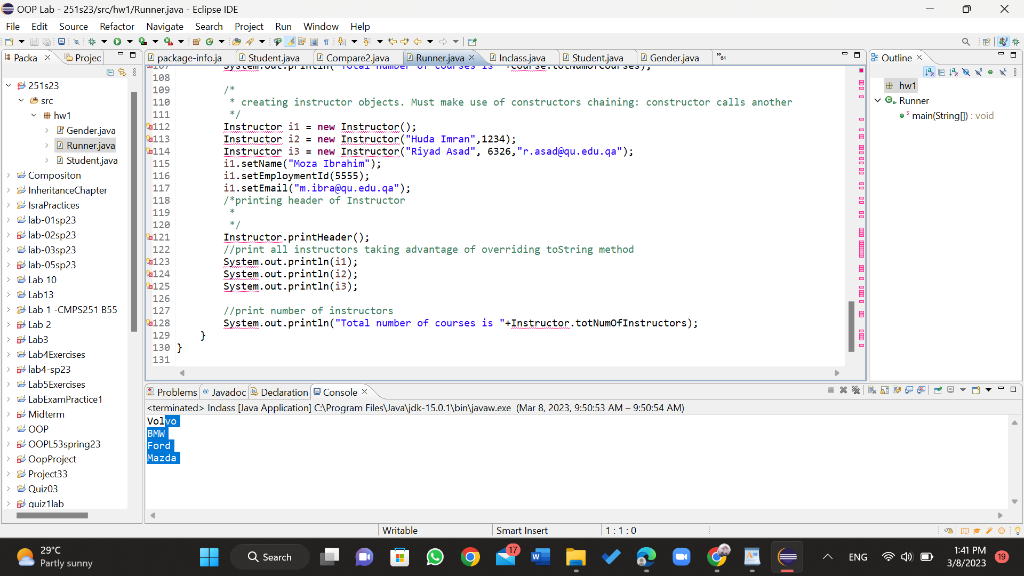Click the Windows Start button
Screen dimensions: 1024x576
point(209,557)
